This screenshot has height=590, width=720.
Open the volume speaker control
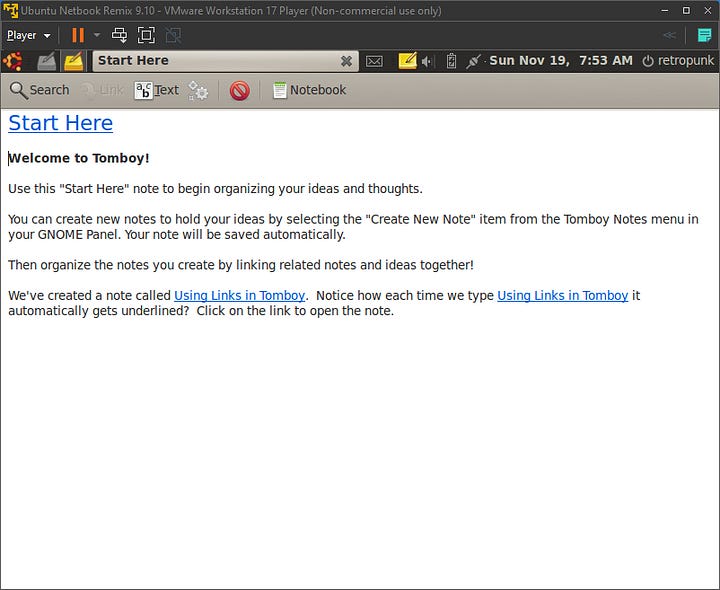click(428, 61)
